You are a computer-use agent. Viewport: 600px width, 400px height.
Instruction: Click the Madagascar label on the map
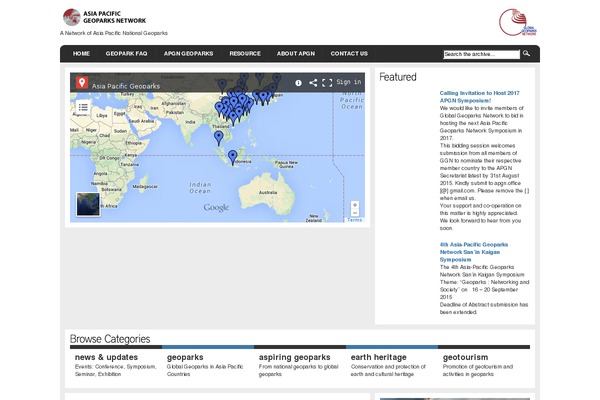point(145,187)
